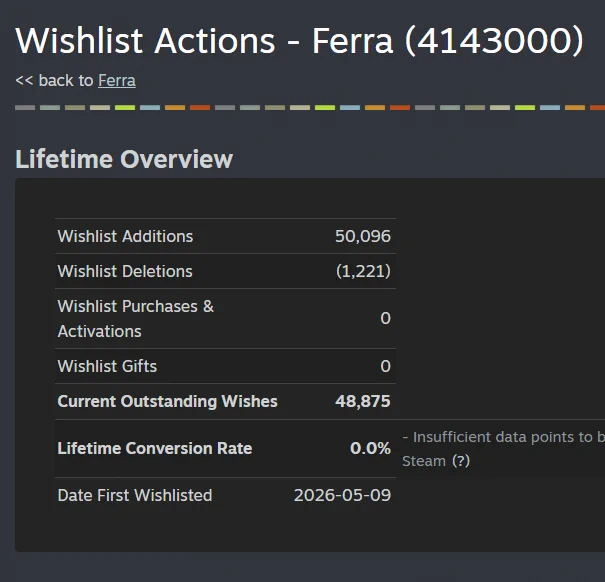This screenshot has width=605, height=582.
Task: Click the Purchases & Activations value 0
Action: point(385,318)
